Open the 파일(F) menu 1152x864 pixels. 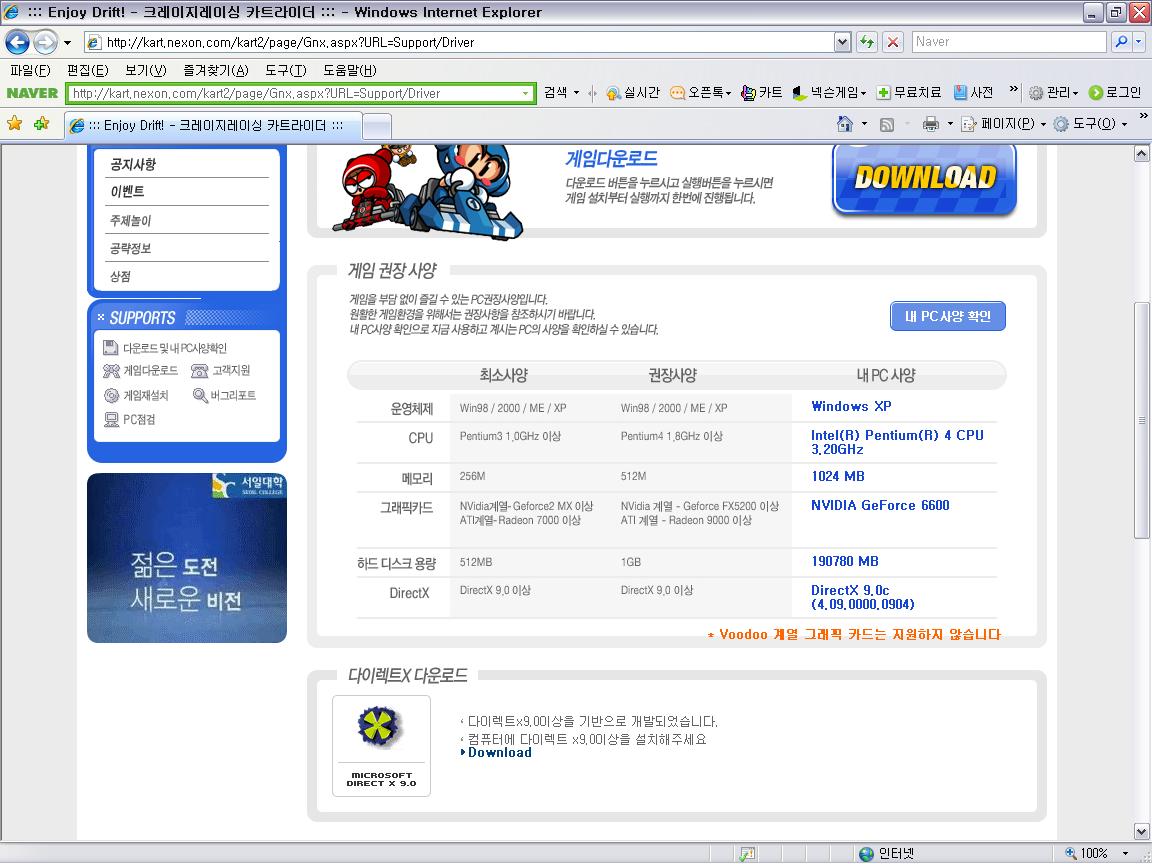click(x=30, y=71)
